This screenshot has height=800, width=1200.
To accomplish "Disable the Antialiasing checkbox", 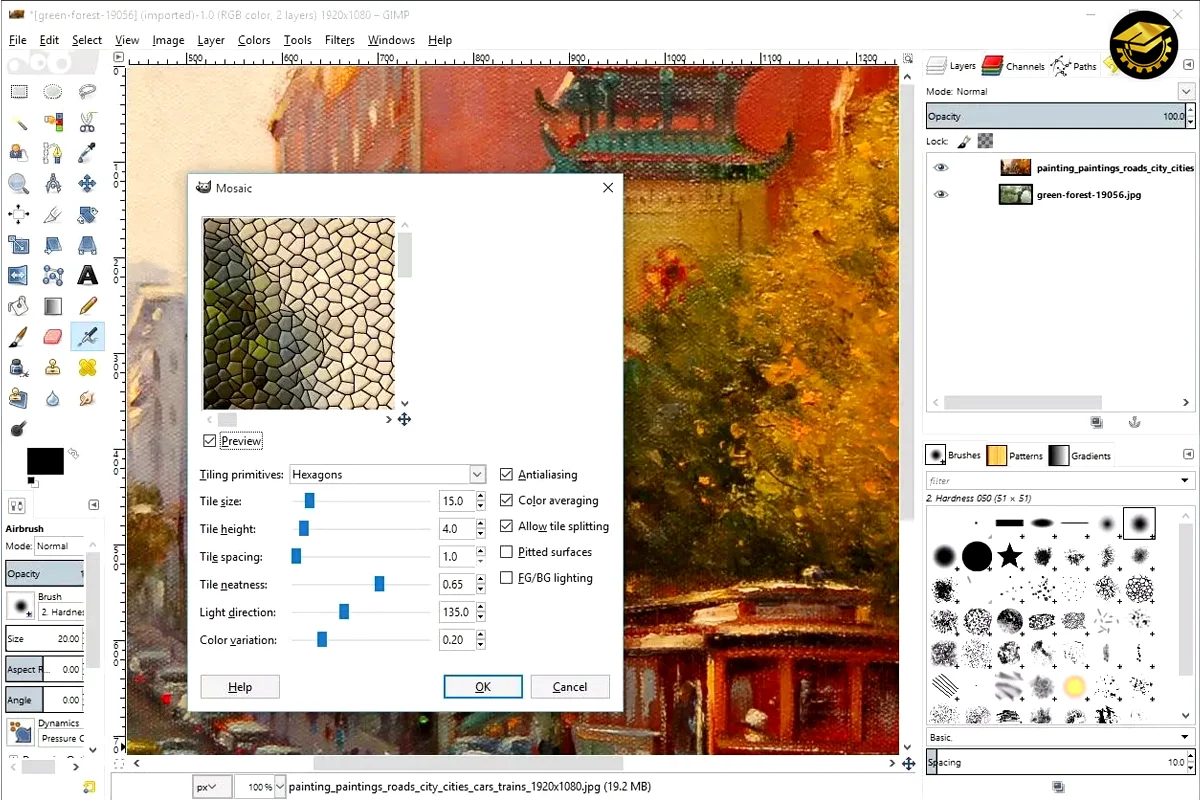I will (x=507, y=475).
